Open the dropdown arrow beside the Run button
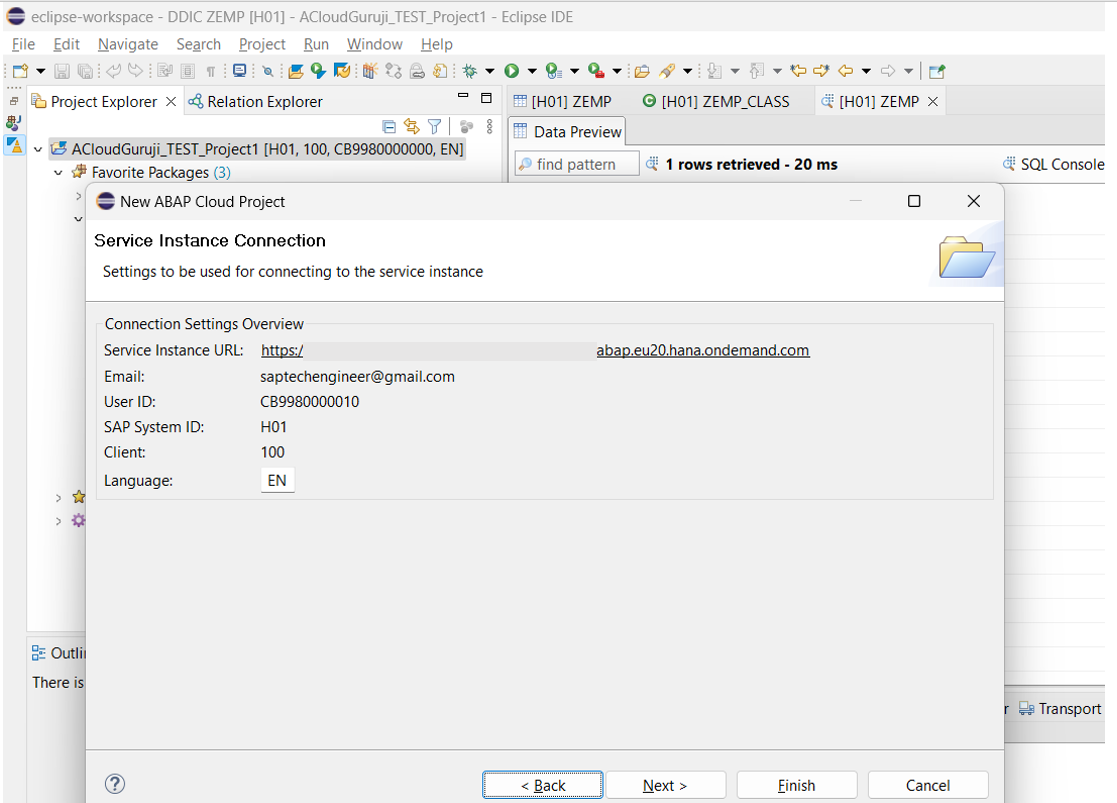The width and height of the screenshot is (1117, 803). coord(531,71)
